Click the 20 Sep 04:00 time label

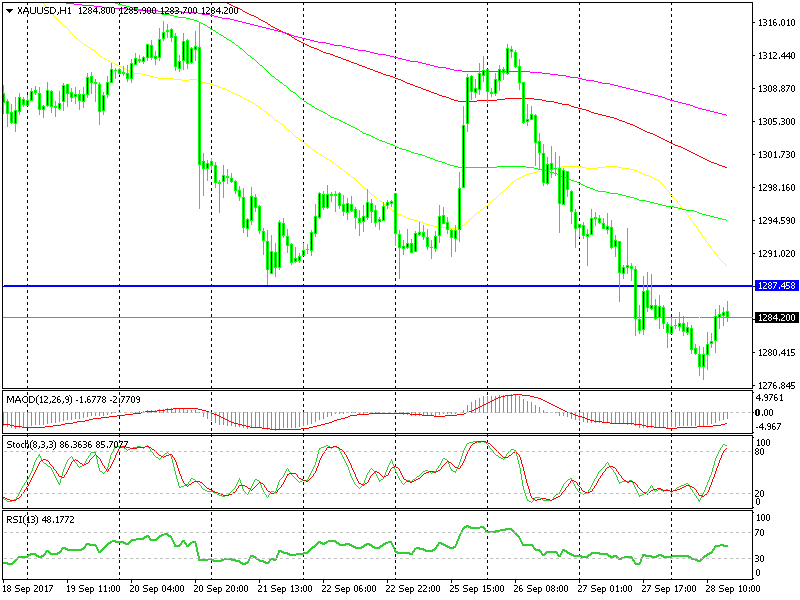(x=157, y=588)
